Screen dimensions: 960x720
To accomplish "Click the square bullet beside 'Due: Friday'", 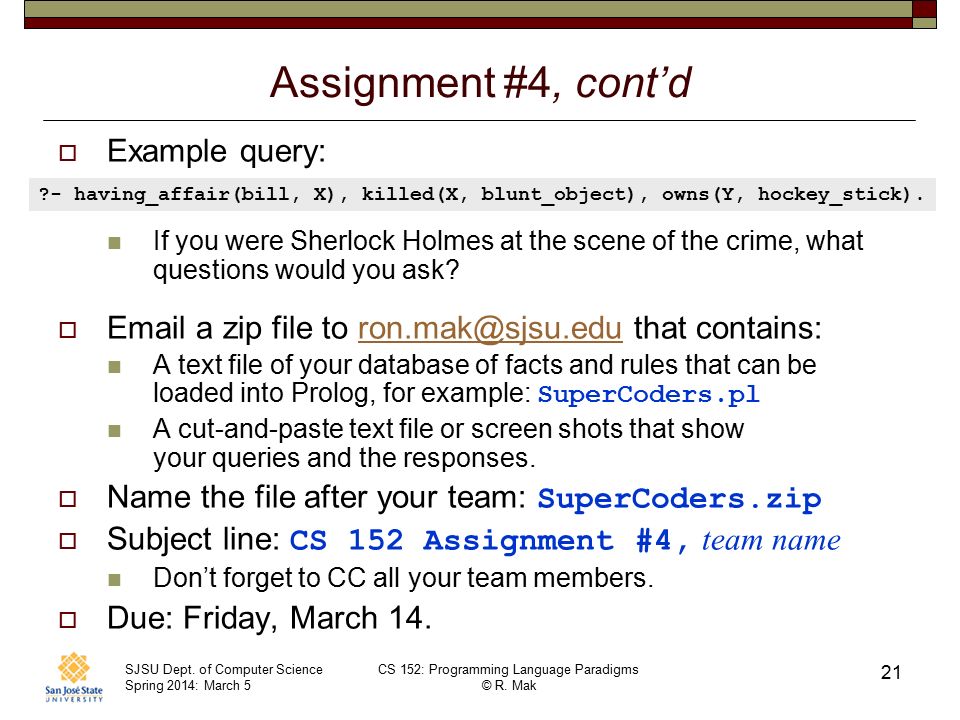I will (x=68, y=620).
